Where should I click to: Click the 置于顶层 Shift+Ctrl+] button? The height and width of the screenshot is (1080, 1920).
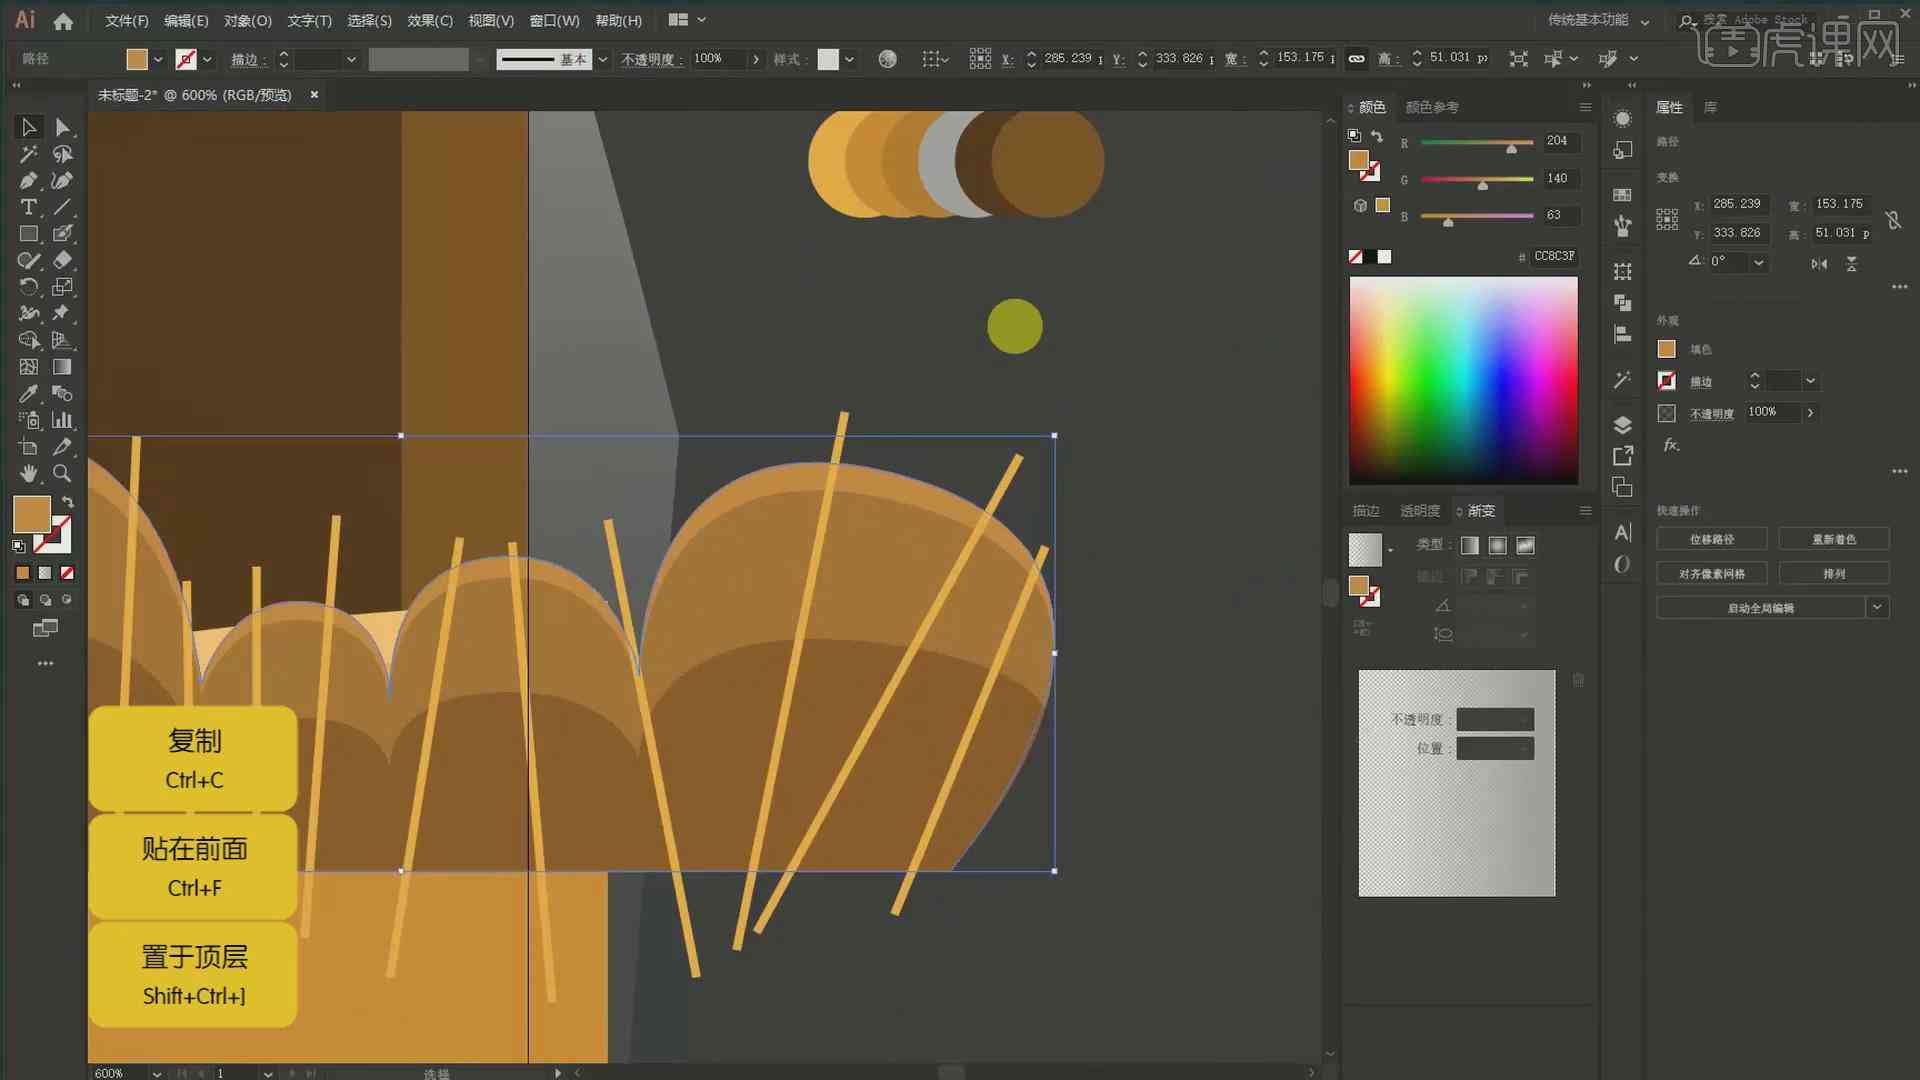tap(193, 975)
